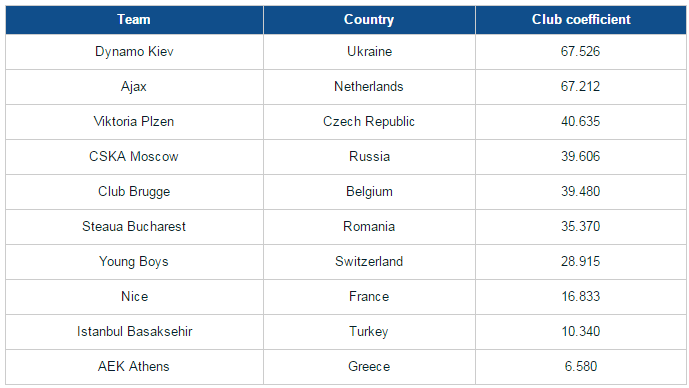
Task: Click the Club Brugge team name
Action: 134,192
